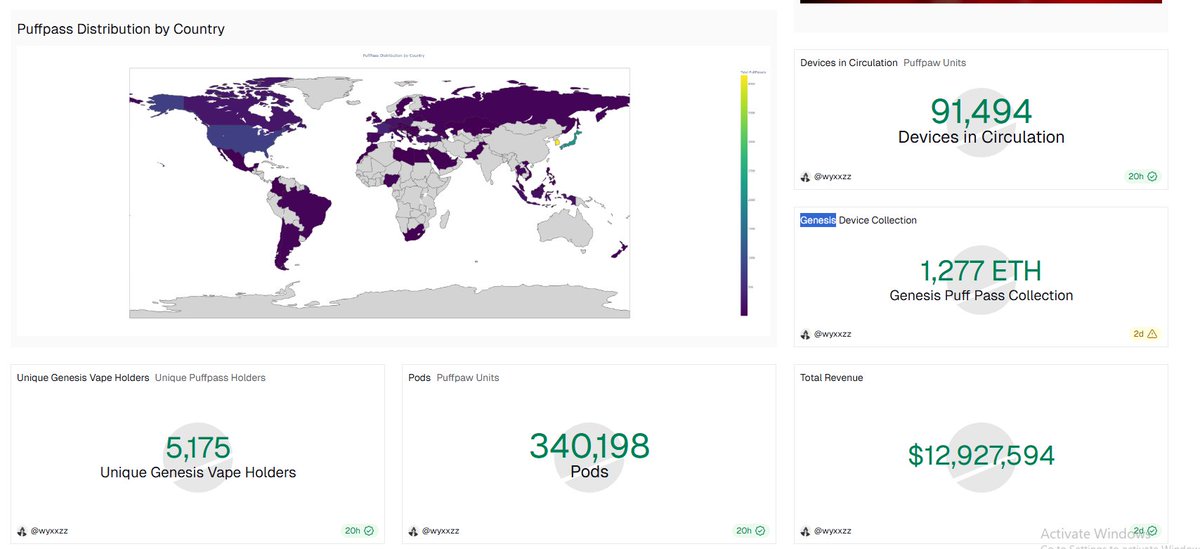
Task: Click the Genesis Puff Pass Collection caption
Action: pos(981,296)
